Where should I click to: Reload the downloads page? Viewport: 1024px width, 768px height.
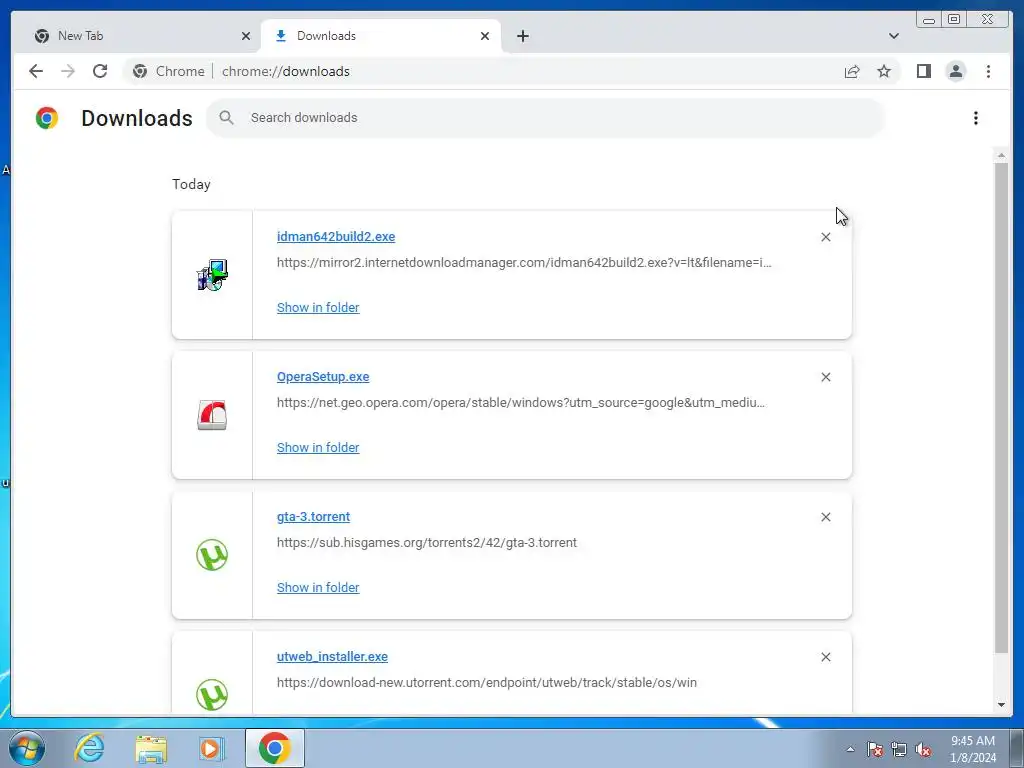point(100,71)
